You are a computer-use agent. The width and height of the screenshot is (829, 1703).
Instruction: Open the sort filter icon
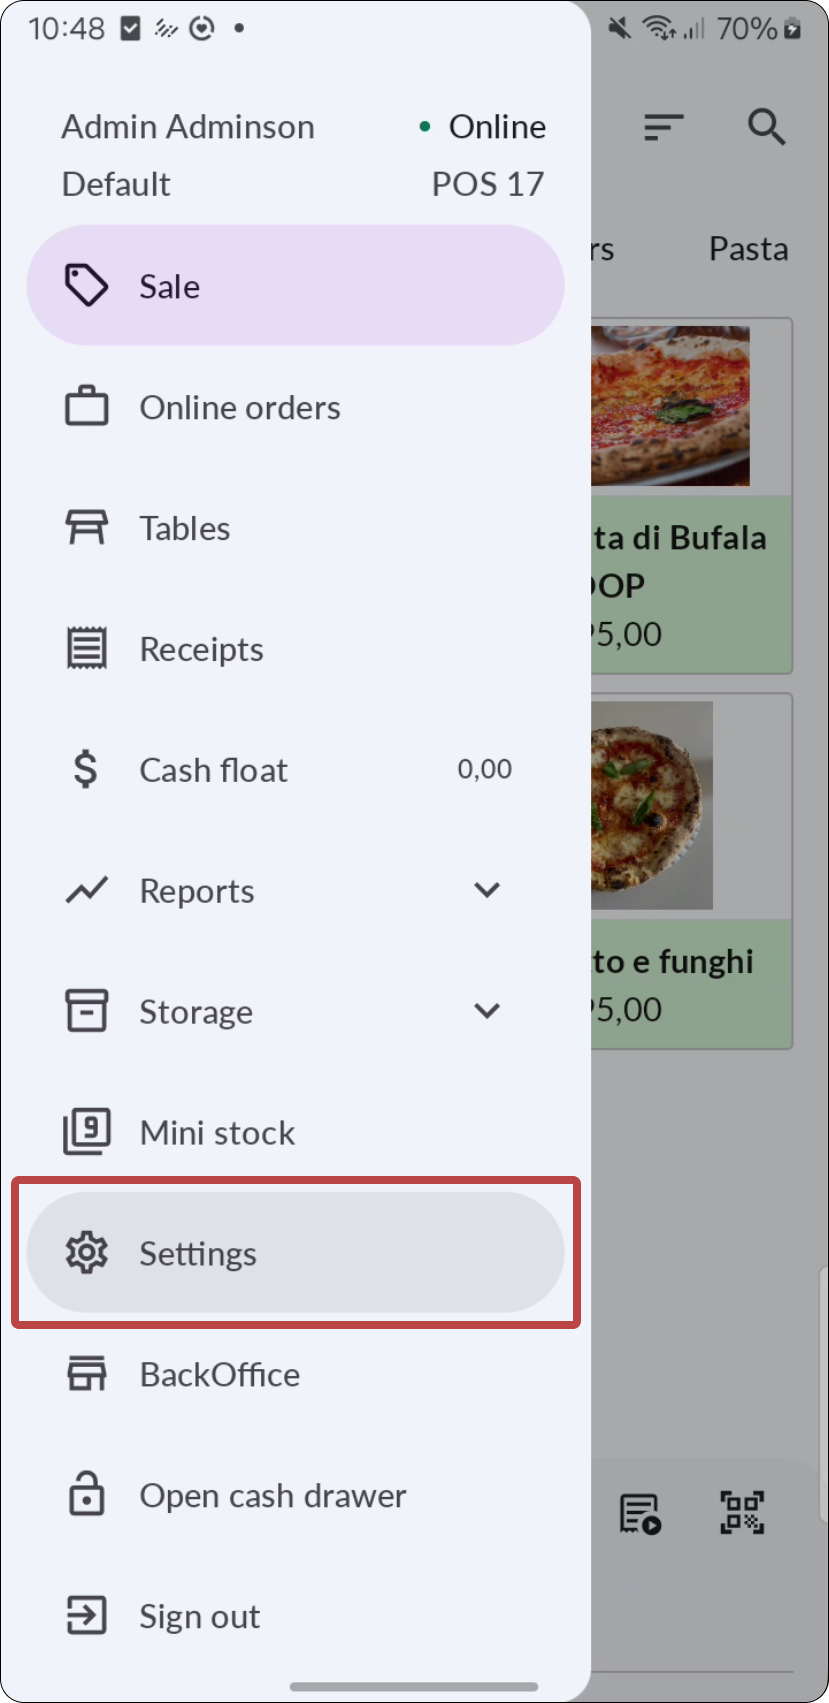663,127
